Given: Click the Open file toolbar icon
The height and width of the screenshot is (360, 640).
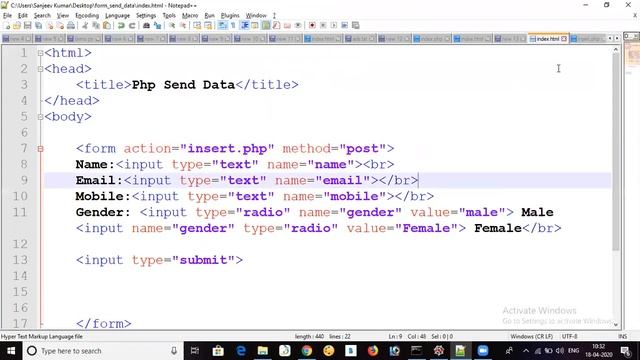Looking at the screenshot, I should pyautogui.click(x=17, y=25).
